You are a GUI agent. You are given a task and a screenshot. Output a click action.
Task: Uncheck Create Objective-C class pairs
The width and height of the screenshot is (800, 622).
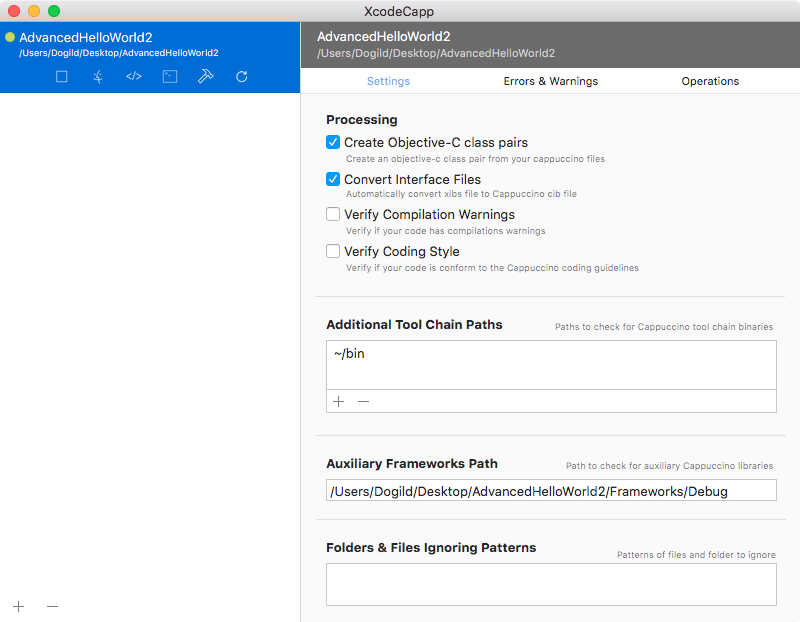coord(333,142)
